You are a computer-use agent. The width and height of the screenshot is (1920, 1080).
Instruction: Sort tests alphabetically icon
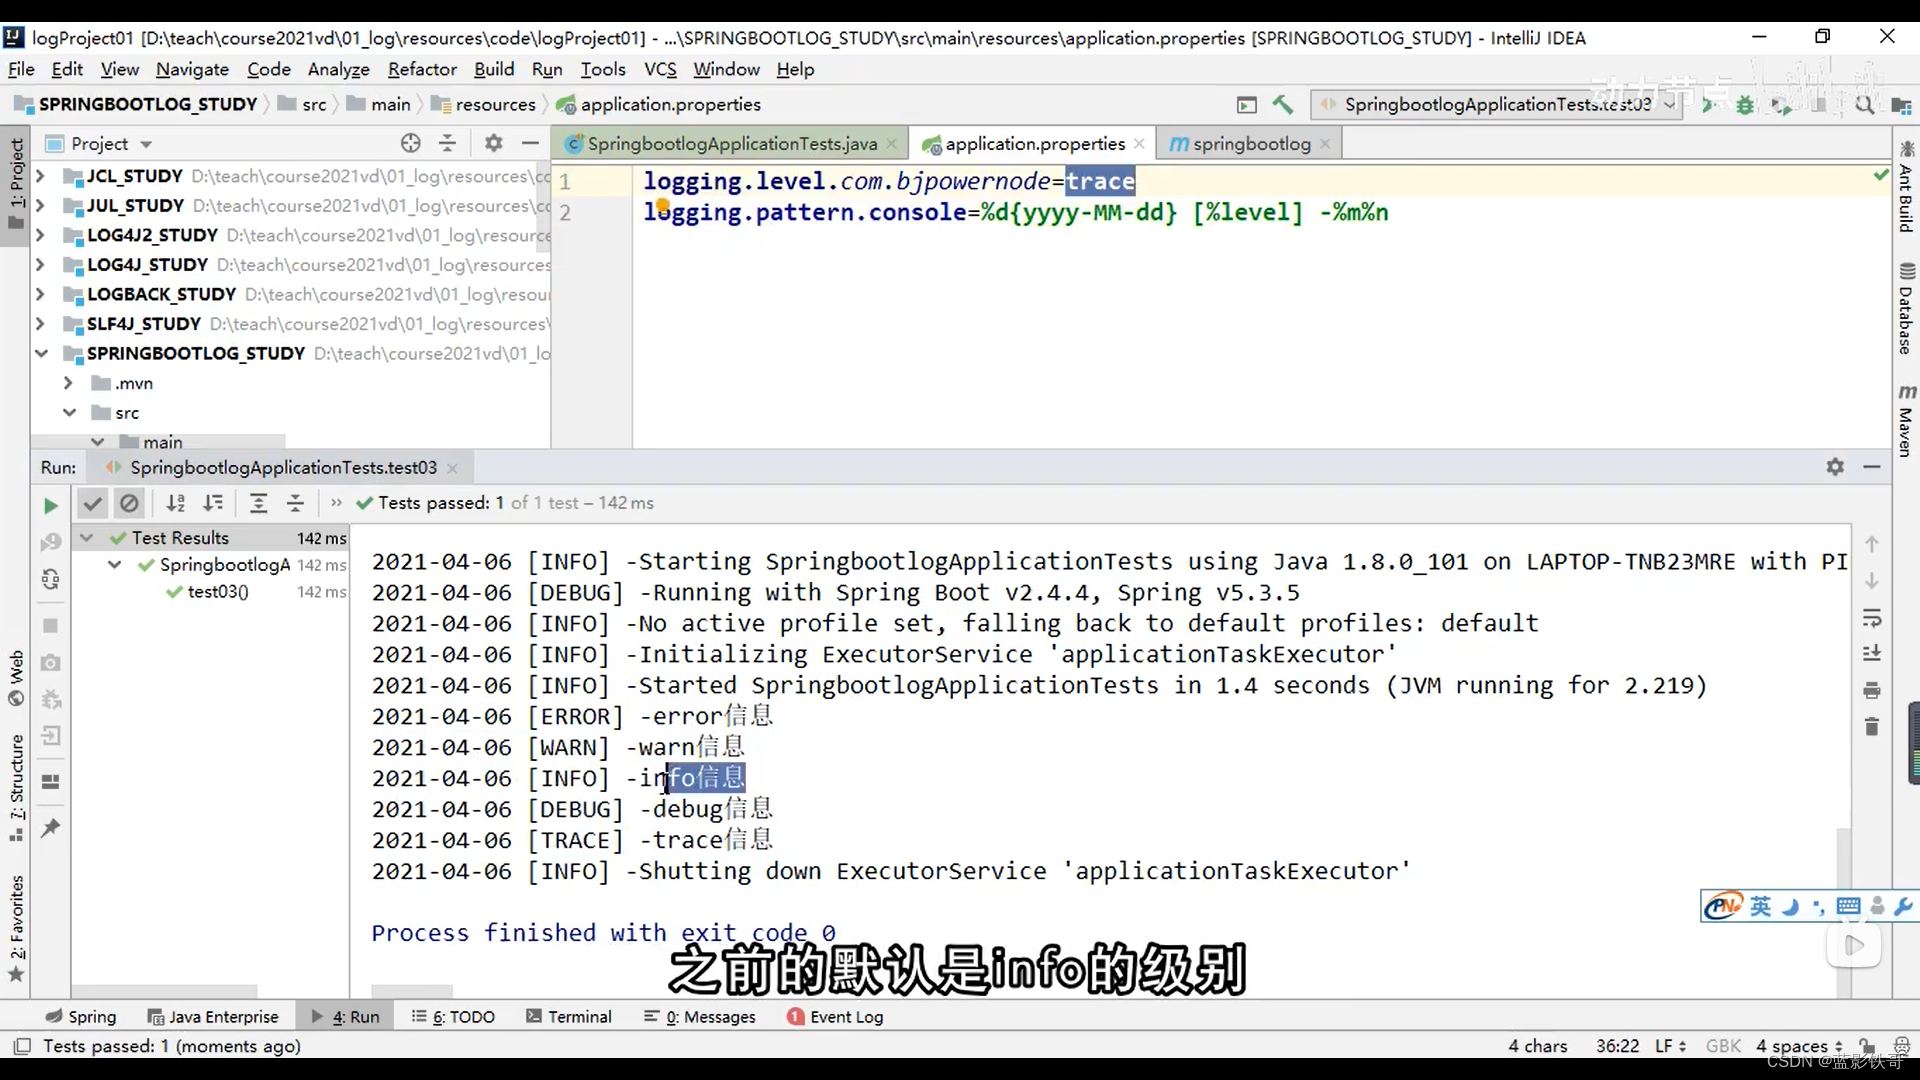coord(176,503)
